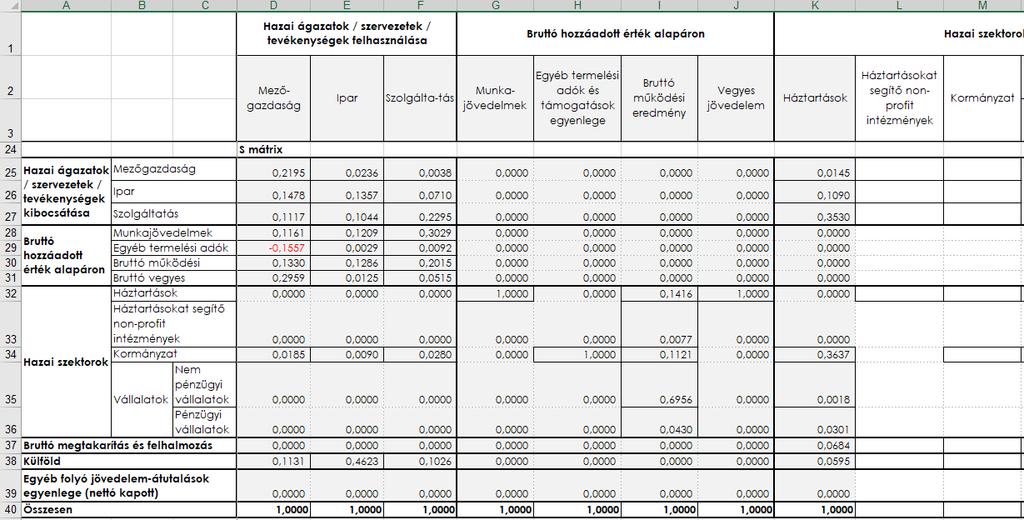
Task: Select the cell with value 0,0018
Action: 814,385
